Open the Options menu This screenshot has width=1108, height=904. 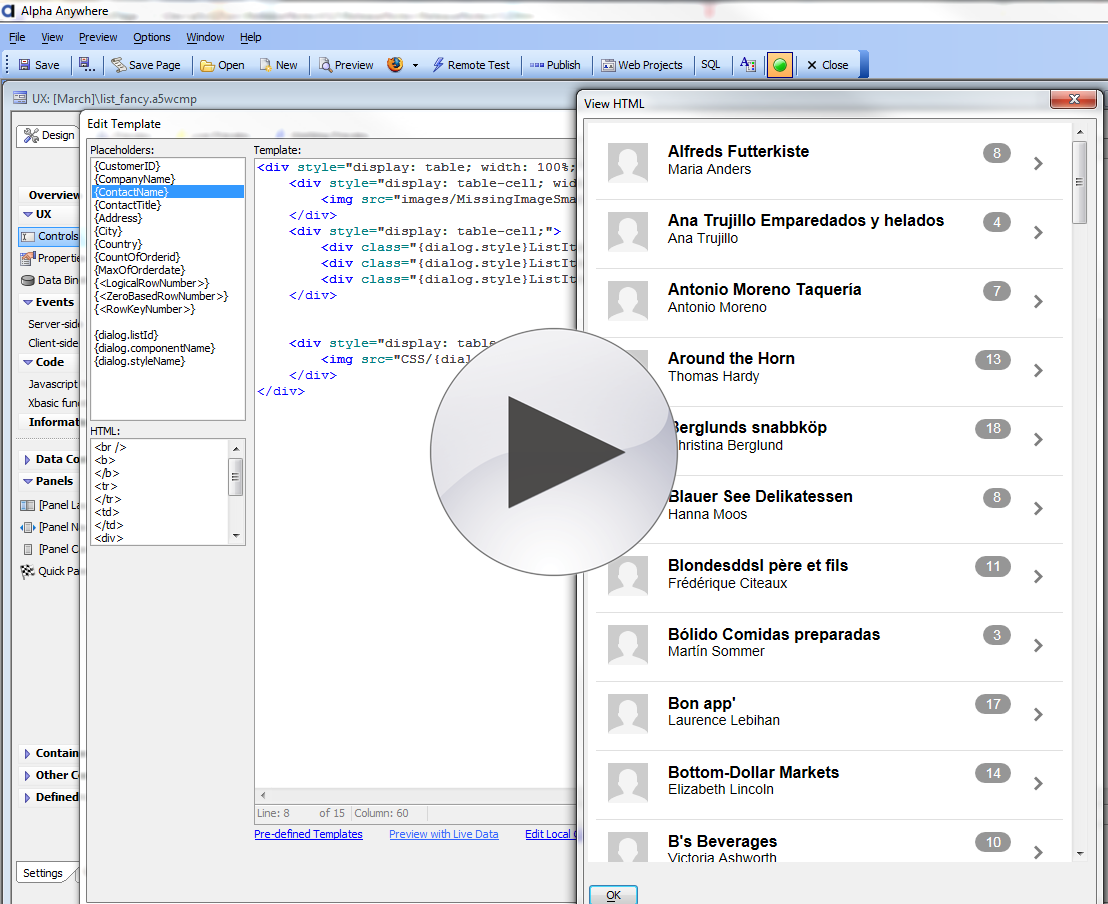[152, 37]
